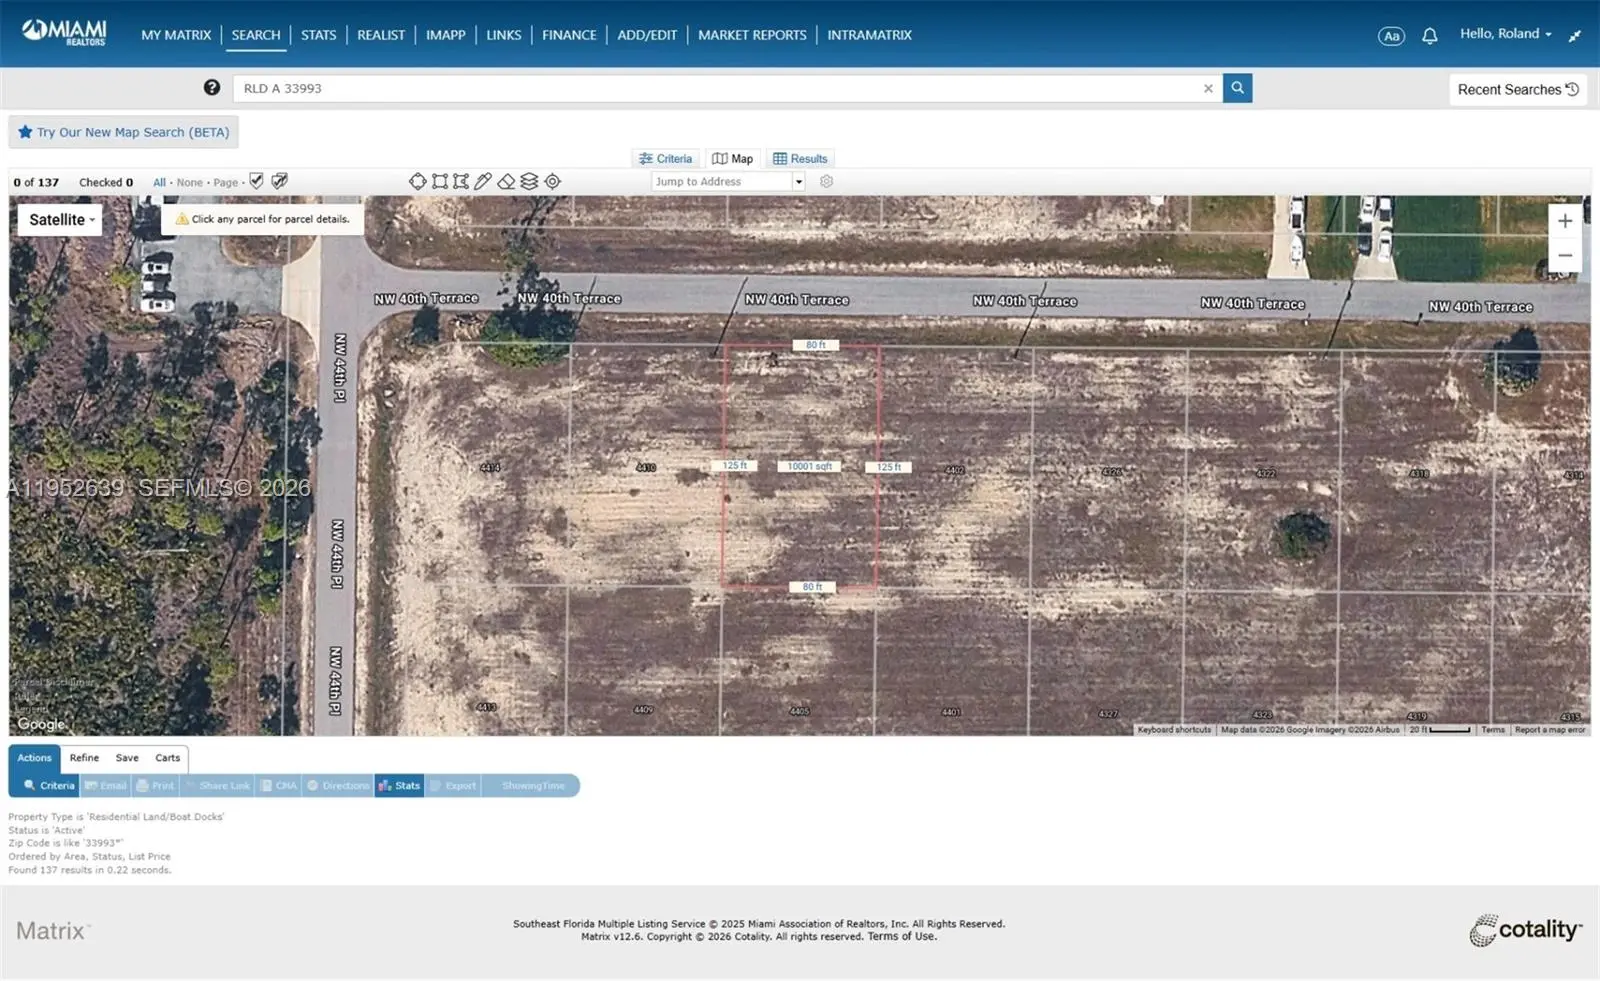The height and width of the screenshot is (981, 1600).
Task: Open the notifications bell icon
Action: tap(1429, 36)
